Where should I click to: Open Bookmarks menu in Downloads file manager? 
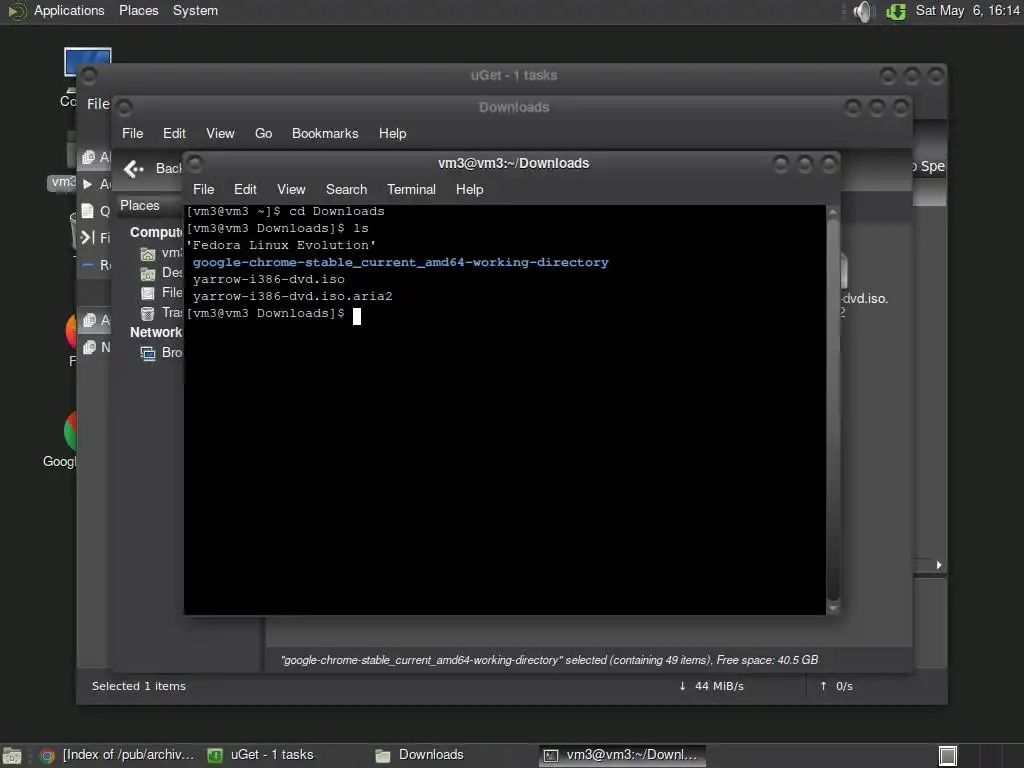click(x=325, y=133)
